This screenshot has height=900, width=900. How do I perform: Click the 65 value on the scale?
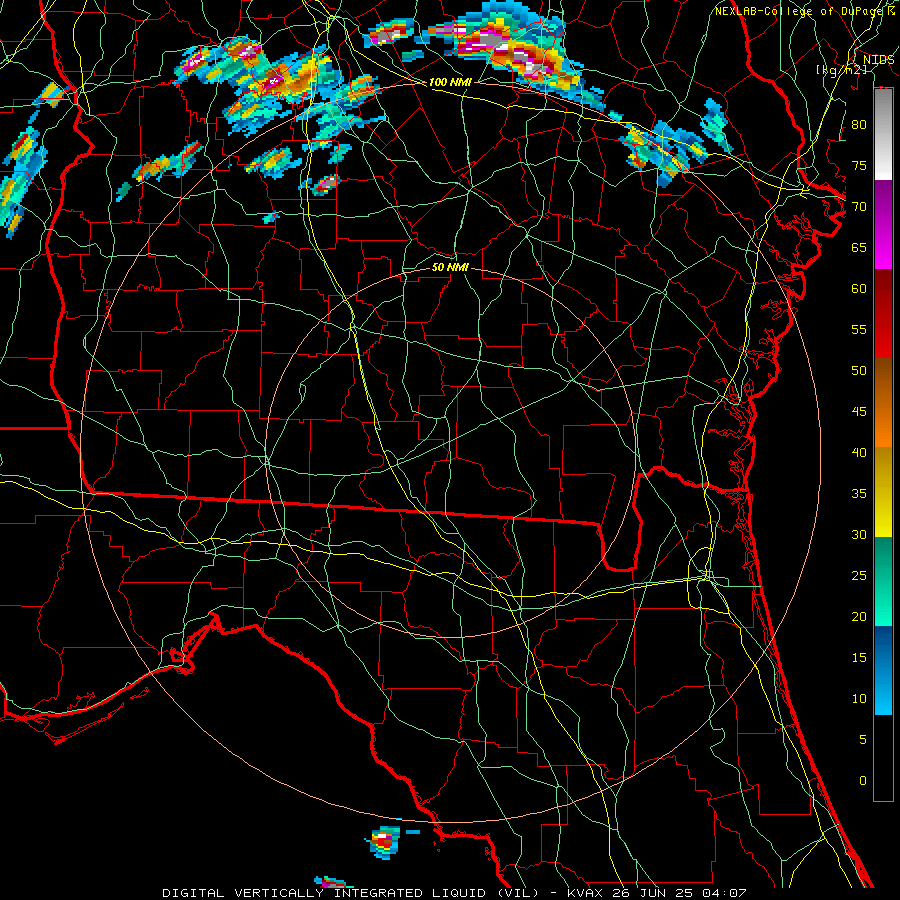click(x=859, y=247)
